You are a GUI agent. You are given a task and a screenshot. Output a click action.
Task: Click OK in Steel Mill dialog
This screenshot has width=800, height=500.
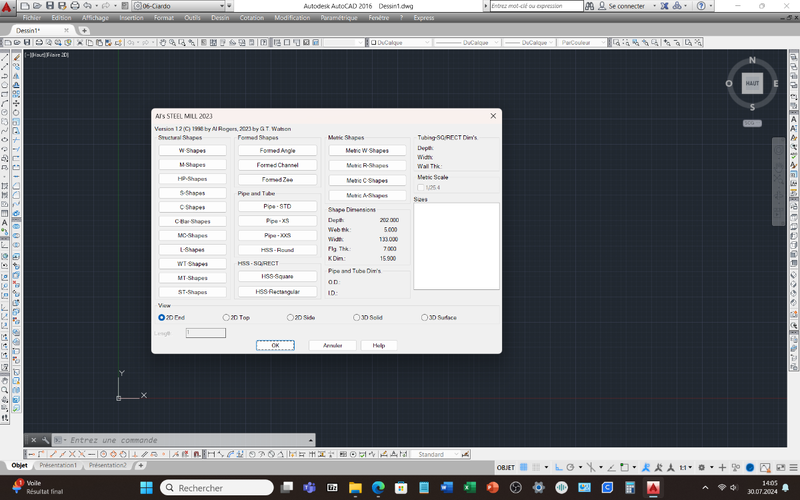[275, 345]
